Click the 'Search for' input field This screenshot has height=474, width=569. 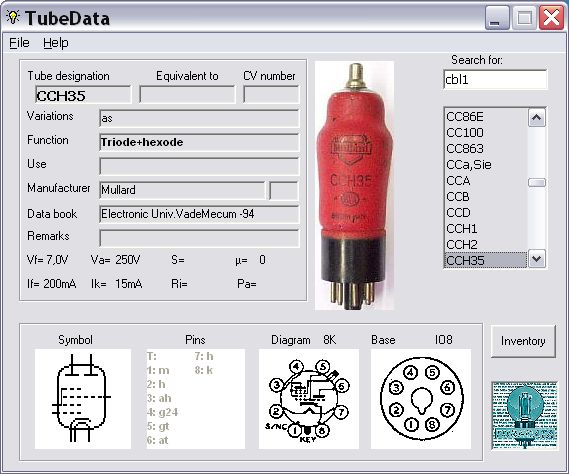coord(495,79)
